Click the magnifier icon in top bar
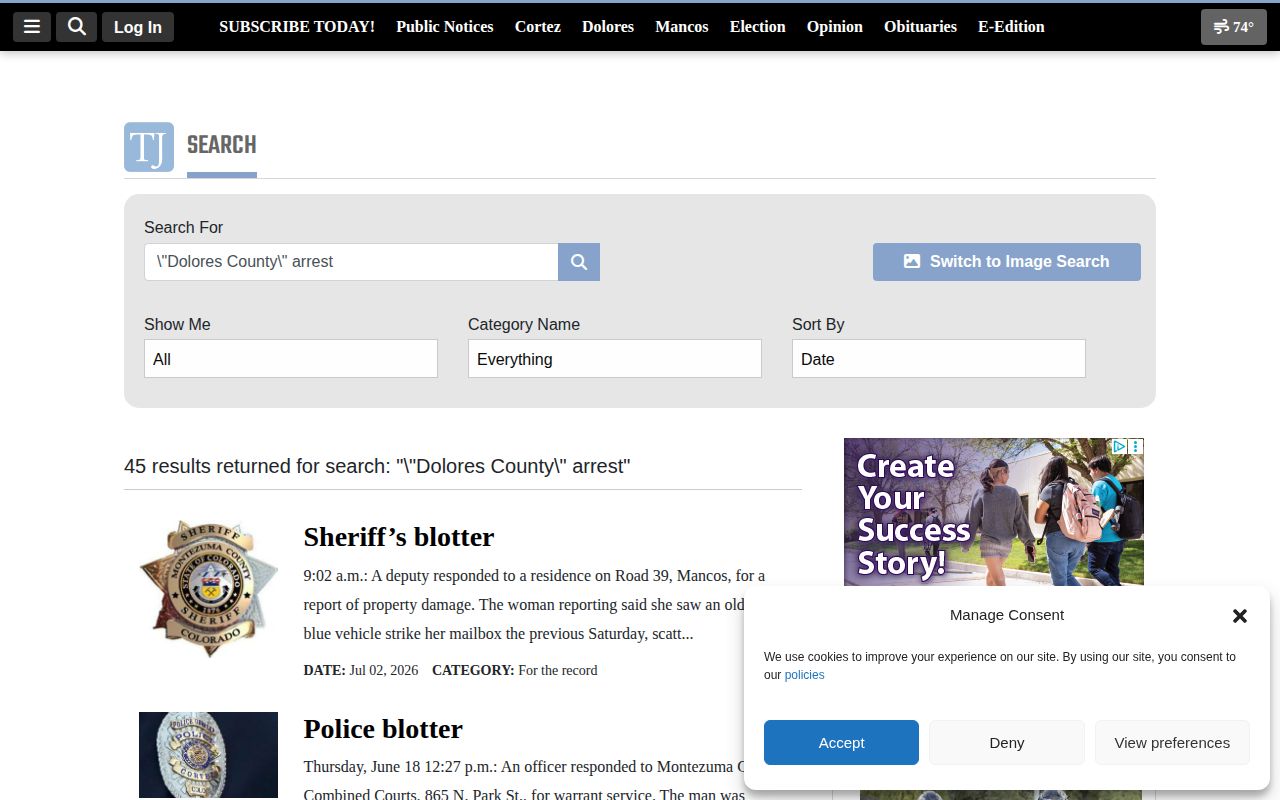Viewport: 1280px width, 800px height. pos(76,27)
